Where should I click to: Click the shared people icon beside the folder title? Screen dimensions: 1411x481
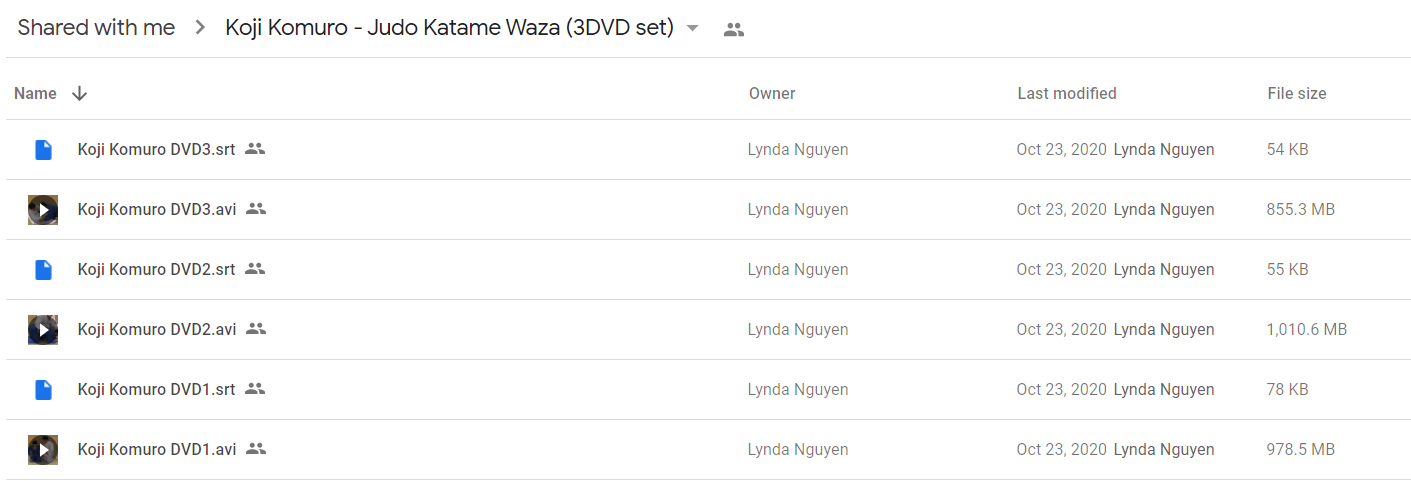click(734, 29)
